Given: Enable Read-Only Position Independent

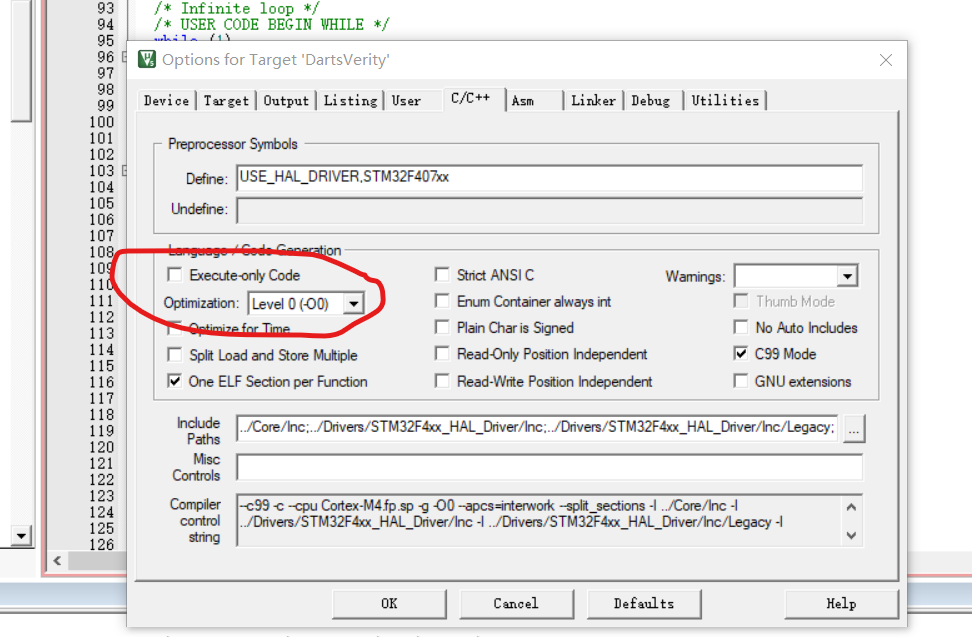Looking at the screenshot, I should coord(442,354).
